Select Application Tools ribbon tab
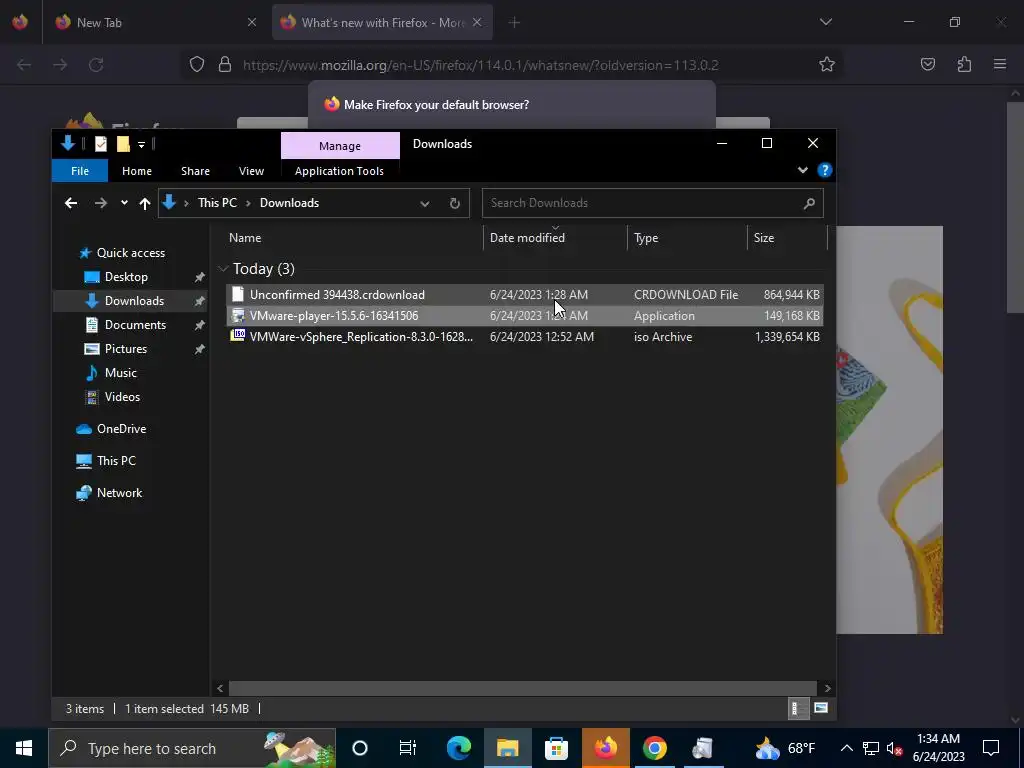The image size is (1024, 768). (x=339, y=171)
